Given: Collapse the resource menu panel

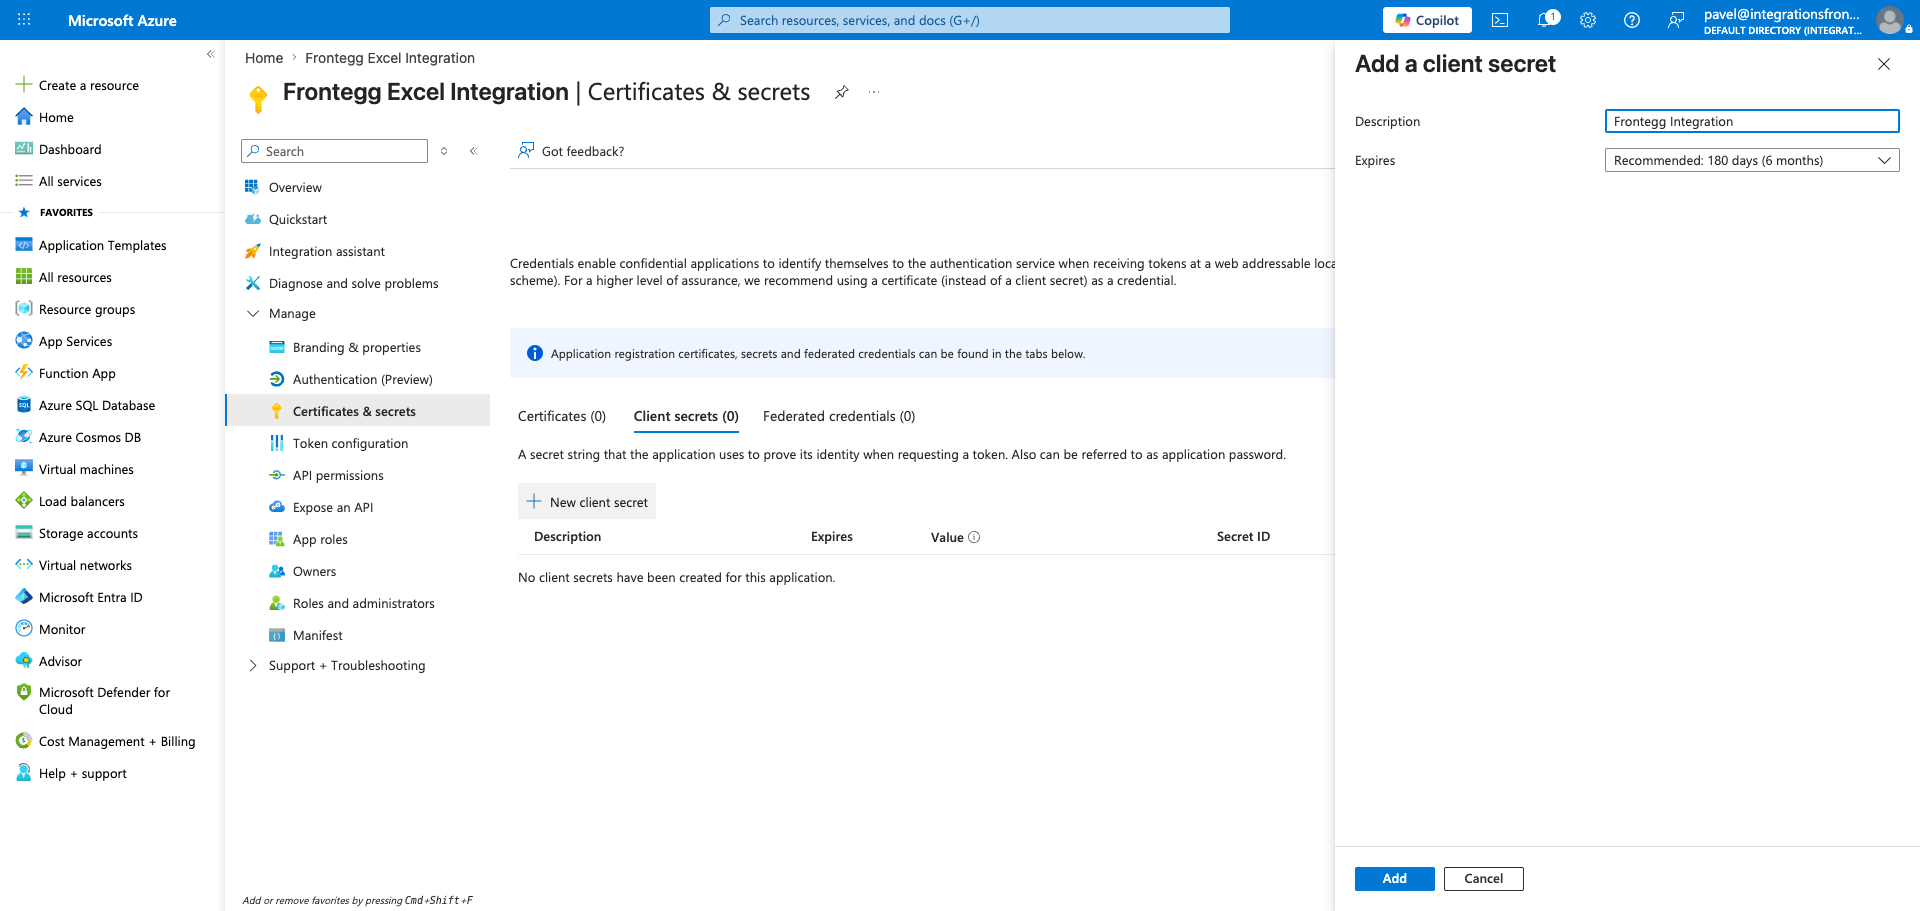Looking at the screenshot, I should pyautogui.click(x=474, y=151).
